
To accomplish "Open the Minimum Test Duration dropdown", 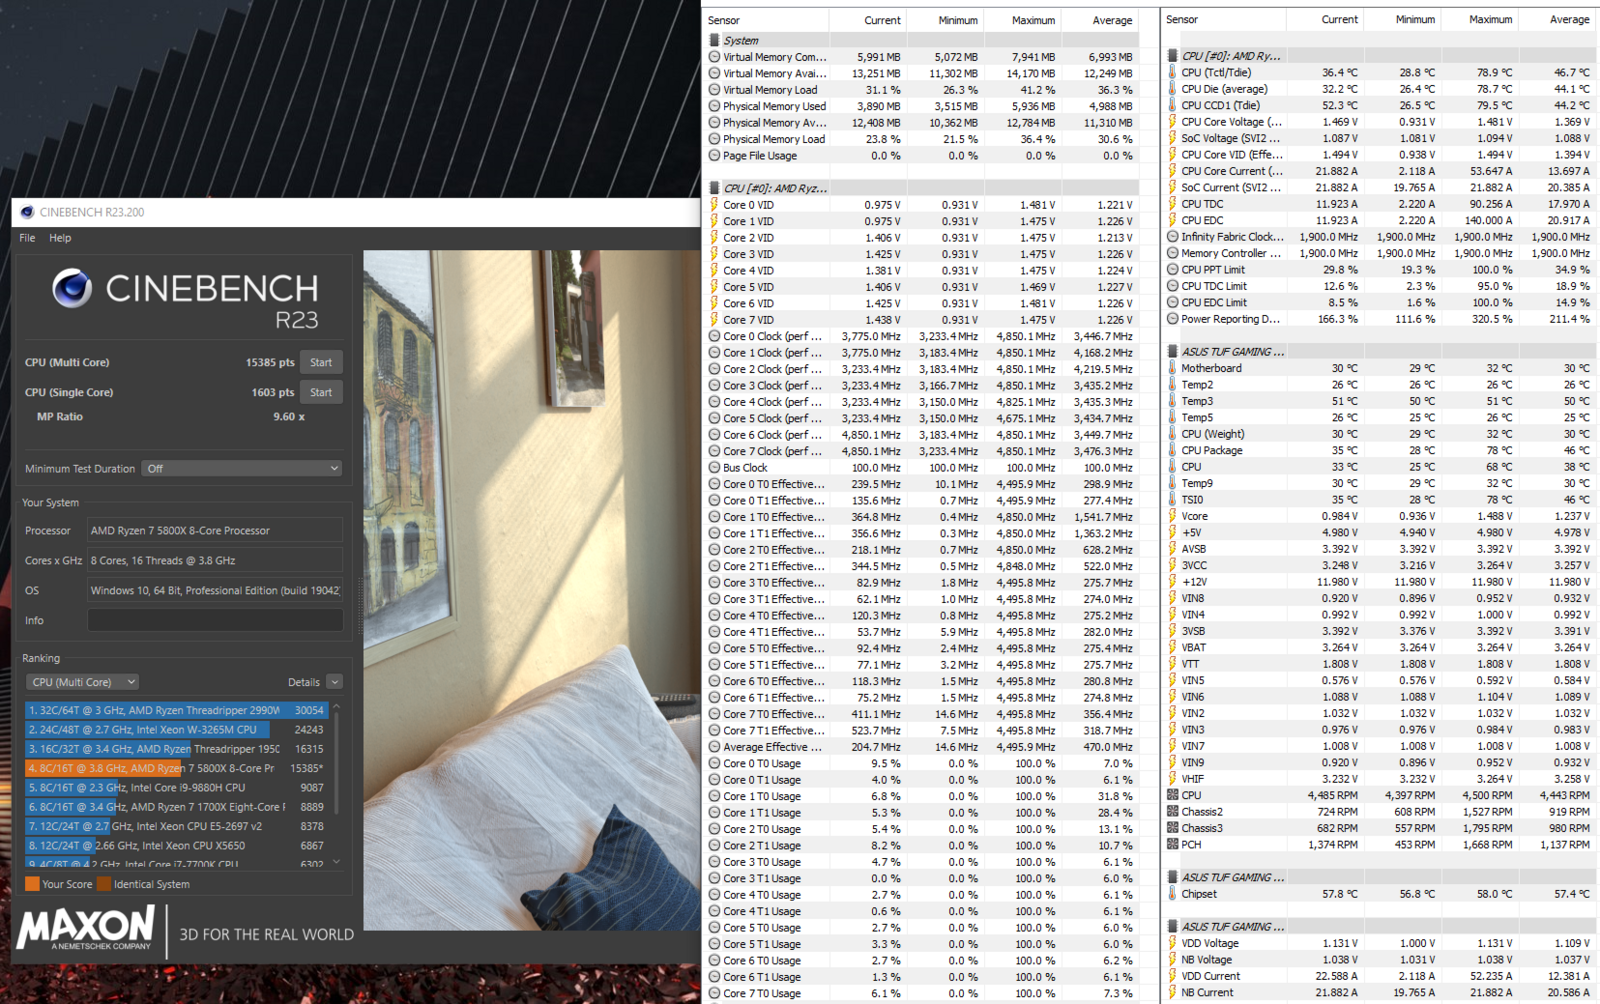I will pyautogui.click(x=242, y=468).
